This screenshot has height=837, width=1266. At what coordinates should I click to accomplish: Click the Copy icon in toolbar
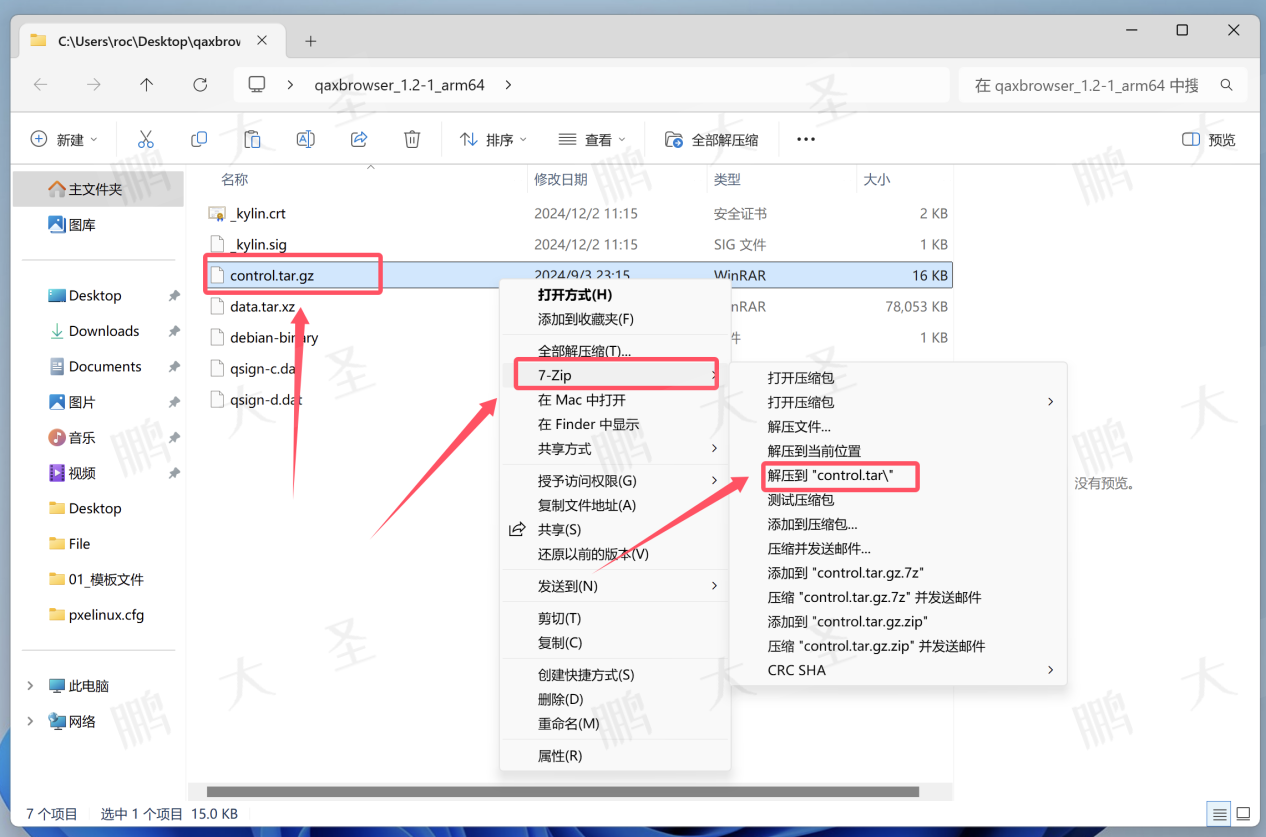(x=199, y=140)
